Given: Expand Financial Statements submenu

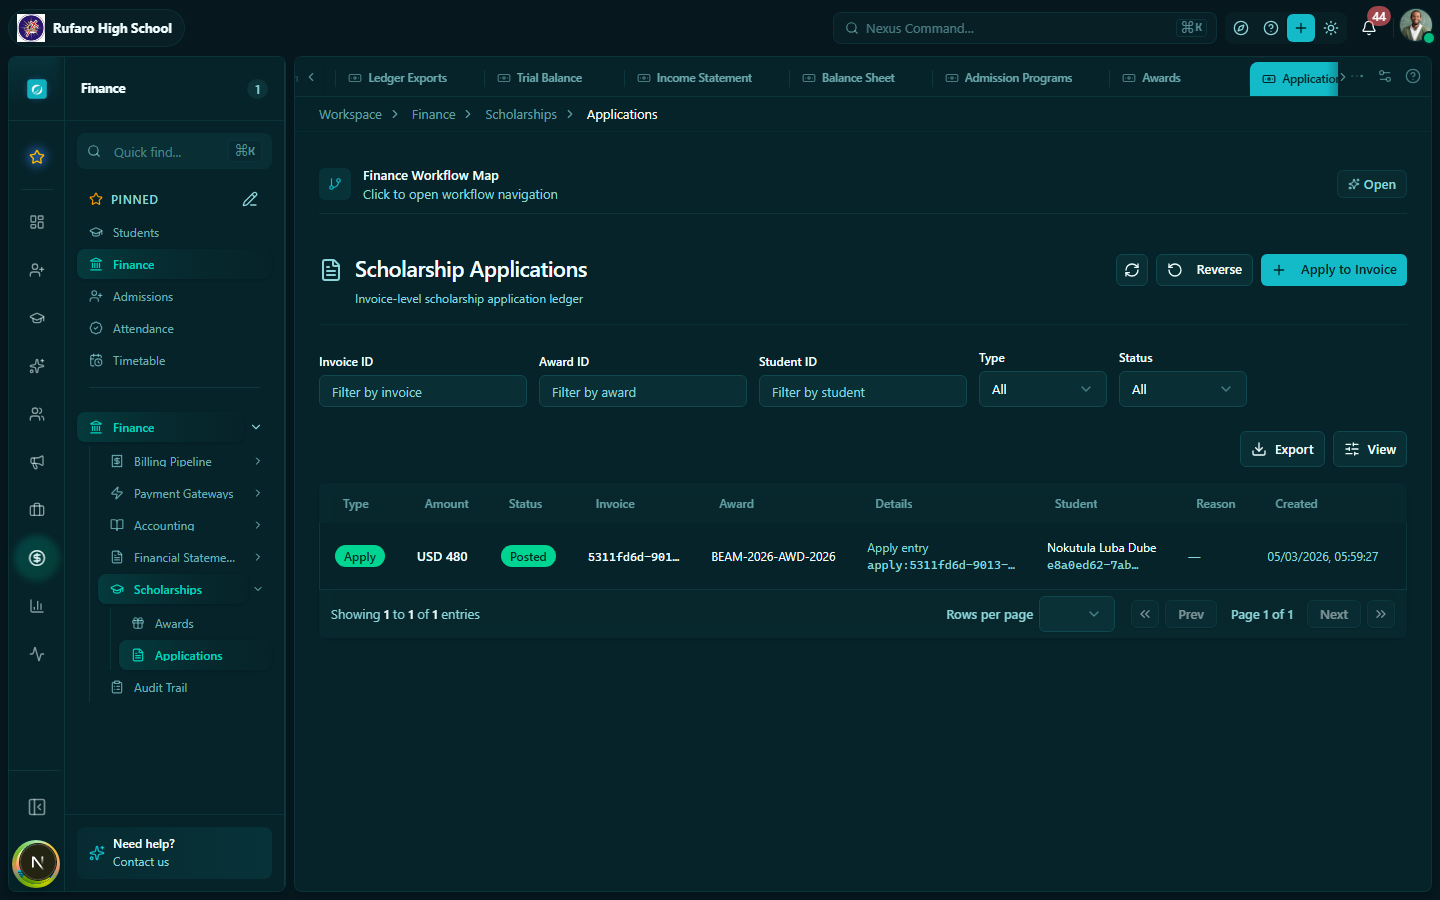Looking at the screenshot, I should pos(258,557).
